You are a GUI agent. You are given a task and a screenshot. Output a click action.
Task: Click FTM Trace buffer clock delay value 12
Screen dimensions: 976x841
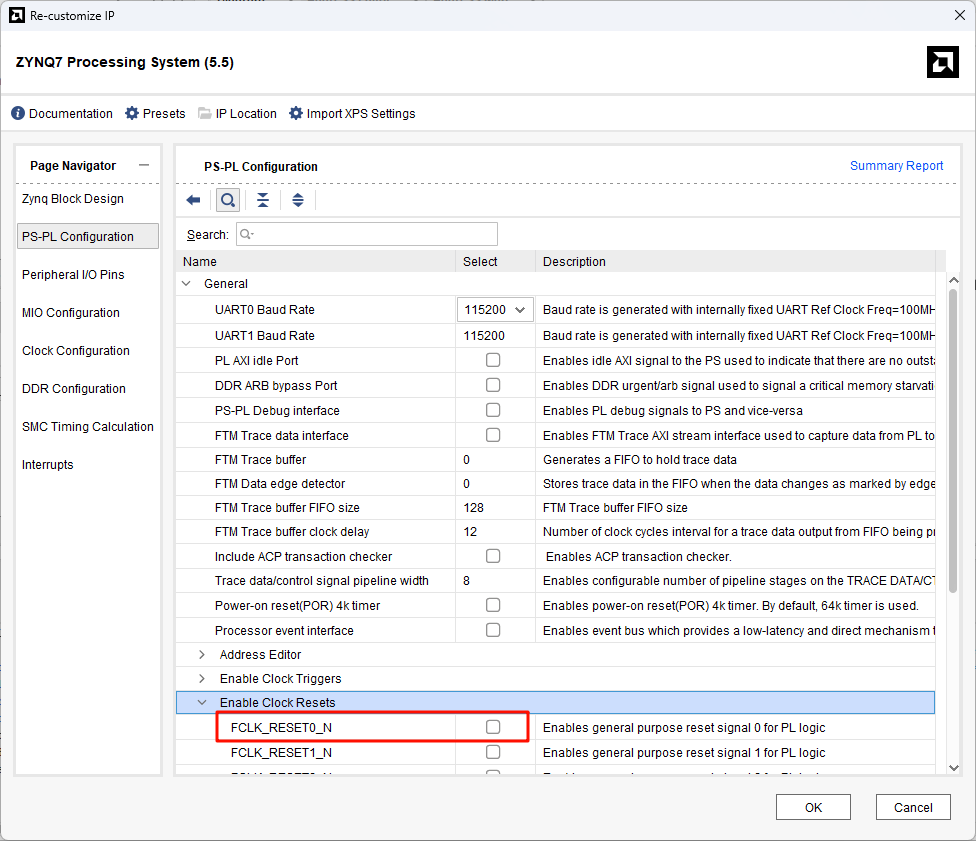[x=470, y=532]
